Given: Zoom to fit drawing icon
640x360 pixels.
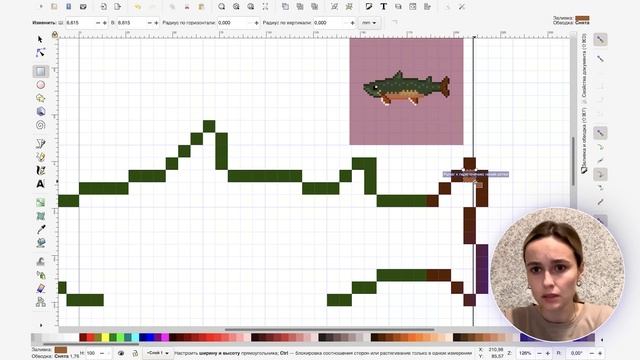Looking at the screenshot, I should 236,7.
